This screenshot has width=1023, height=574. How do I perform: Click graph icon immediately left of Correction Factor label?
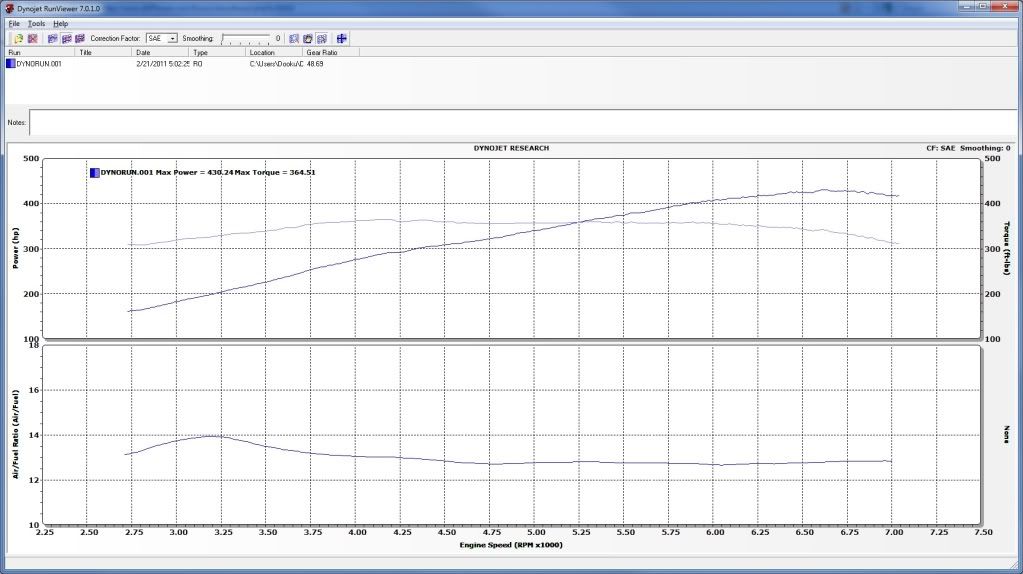click(x=79, y=38)
